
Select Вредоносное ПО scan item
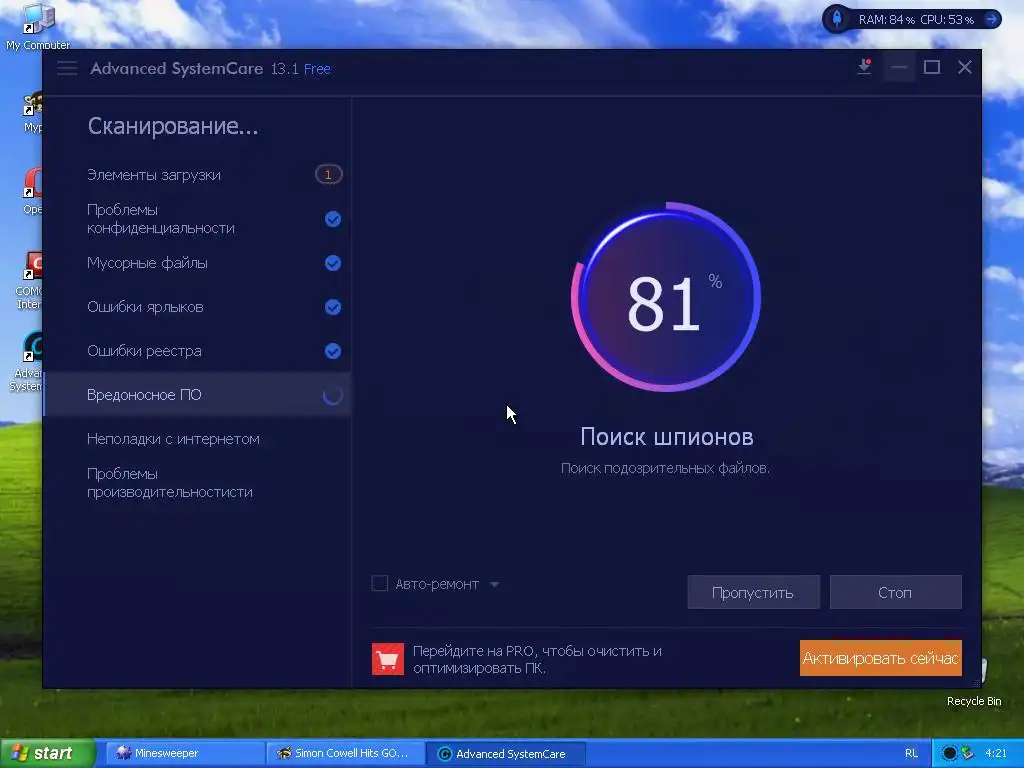(197, 395)
